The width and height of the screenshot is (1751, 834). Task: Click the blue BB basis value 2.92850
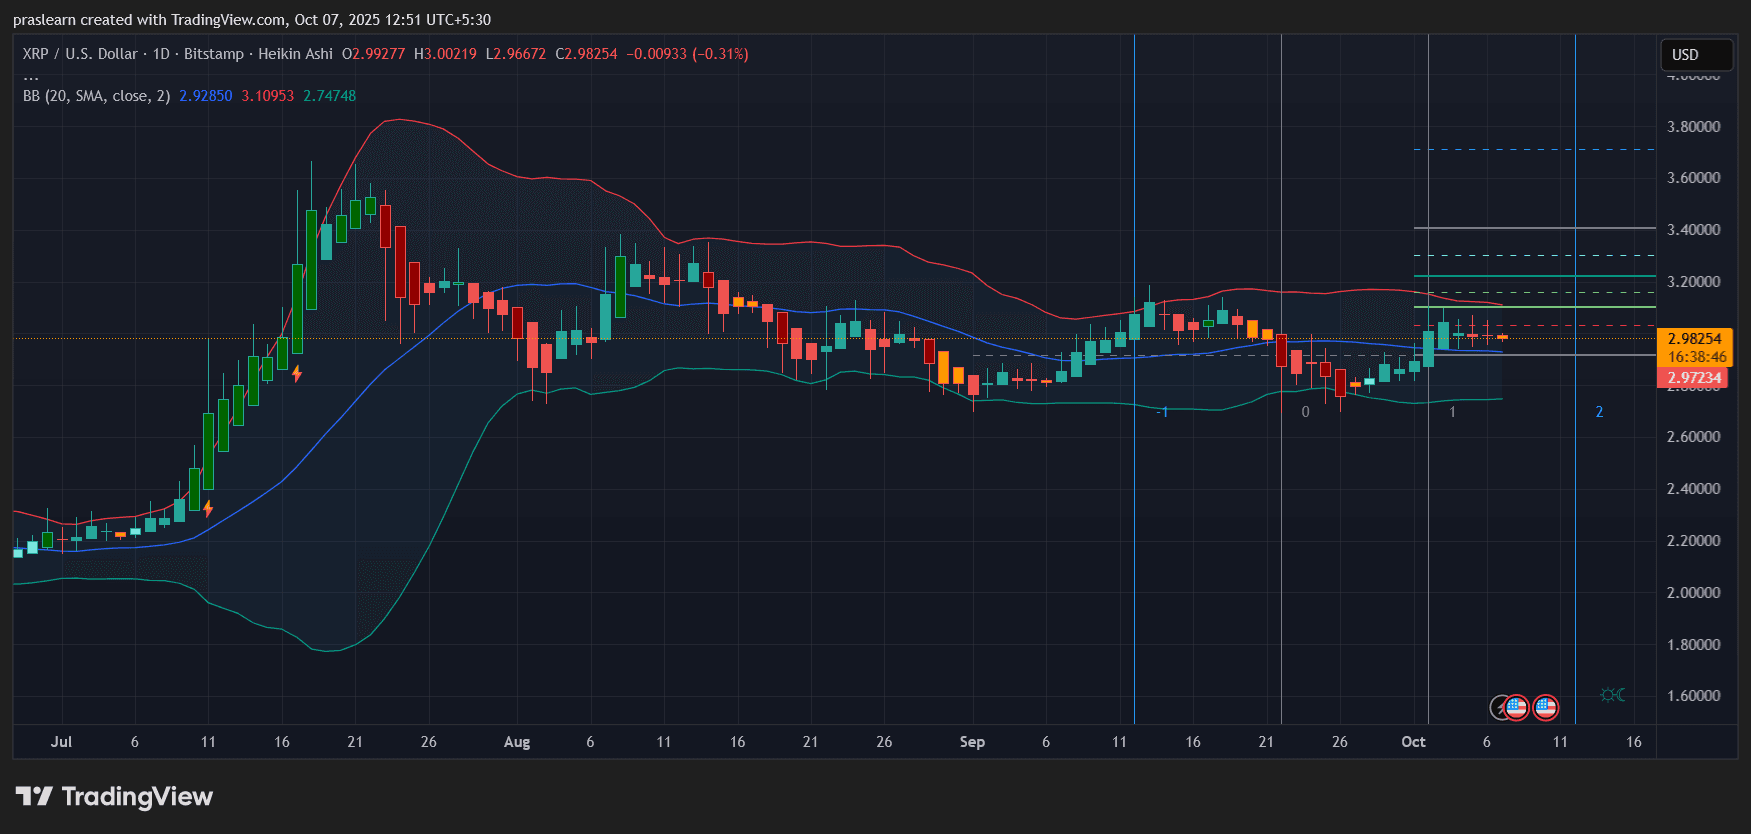click(205, 96)
